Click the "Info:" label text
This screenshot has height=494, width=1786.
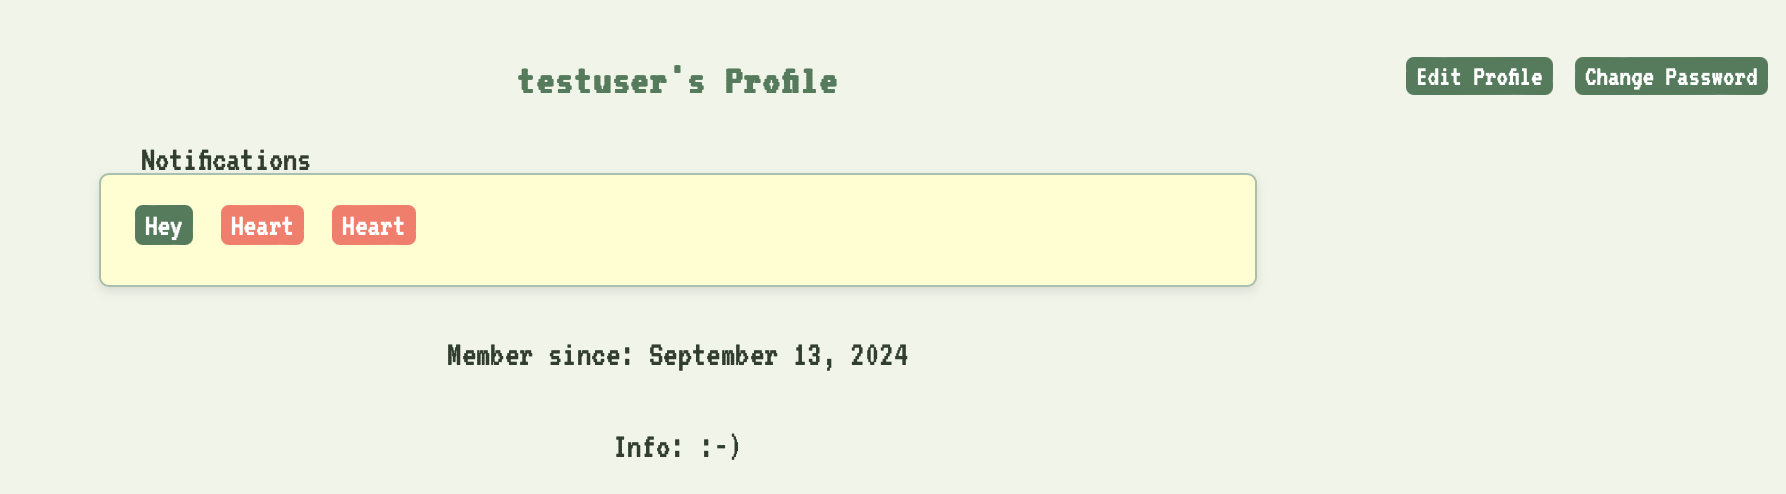tap(648, 447)
